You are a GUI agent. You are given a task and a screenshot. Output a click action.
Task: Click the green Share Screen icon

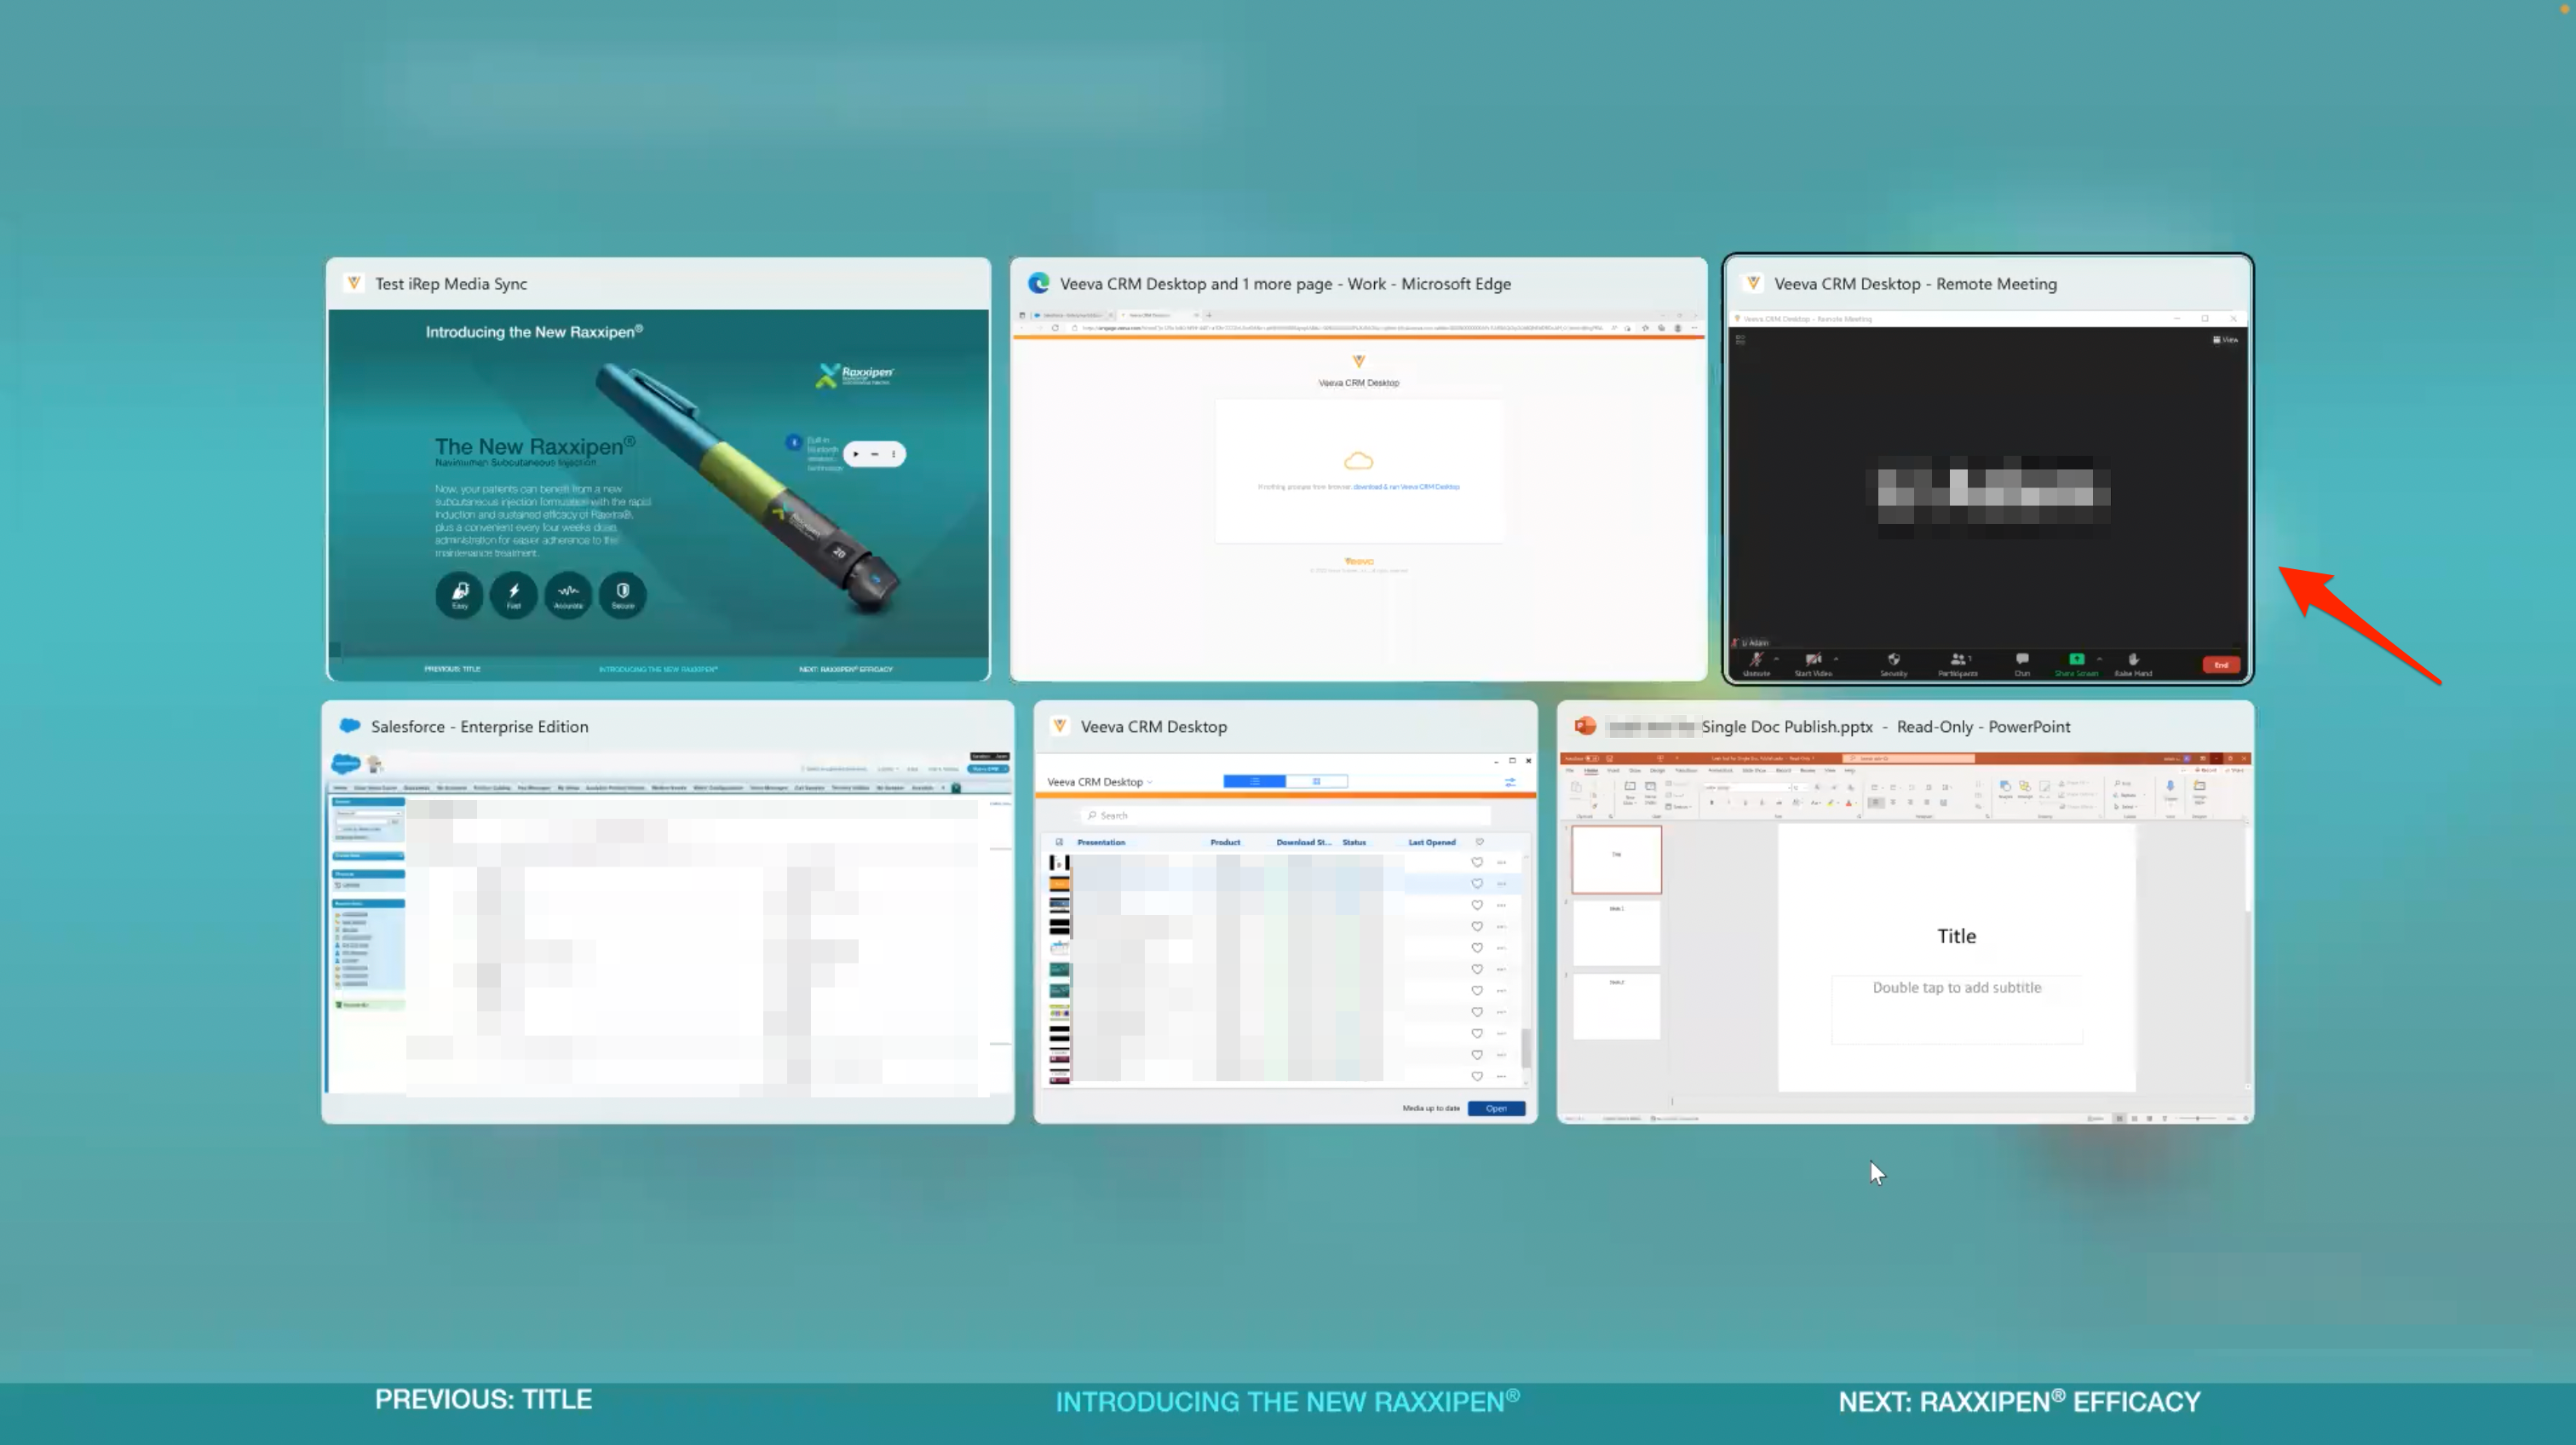[x=2076, y=660]
